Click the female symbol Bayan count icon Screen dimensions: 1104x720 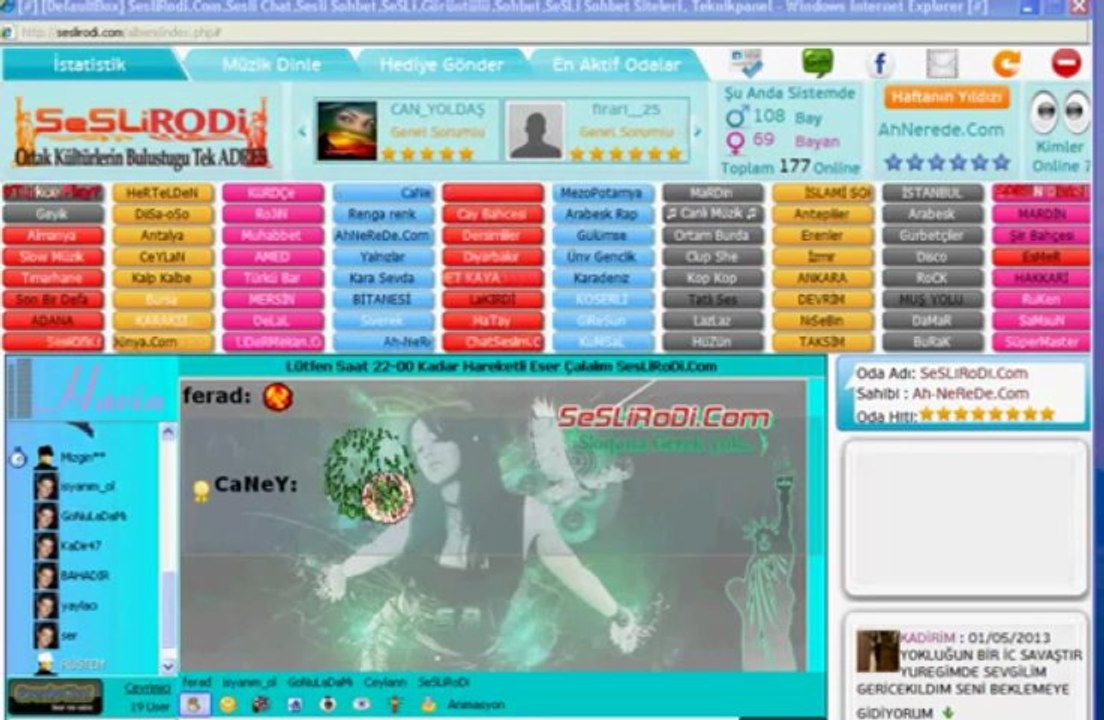735,142
